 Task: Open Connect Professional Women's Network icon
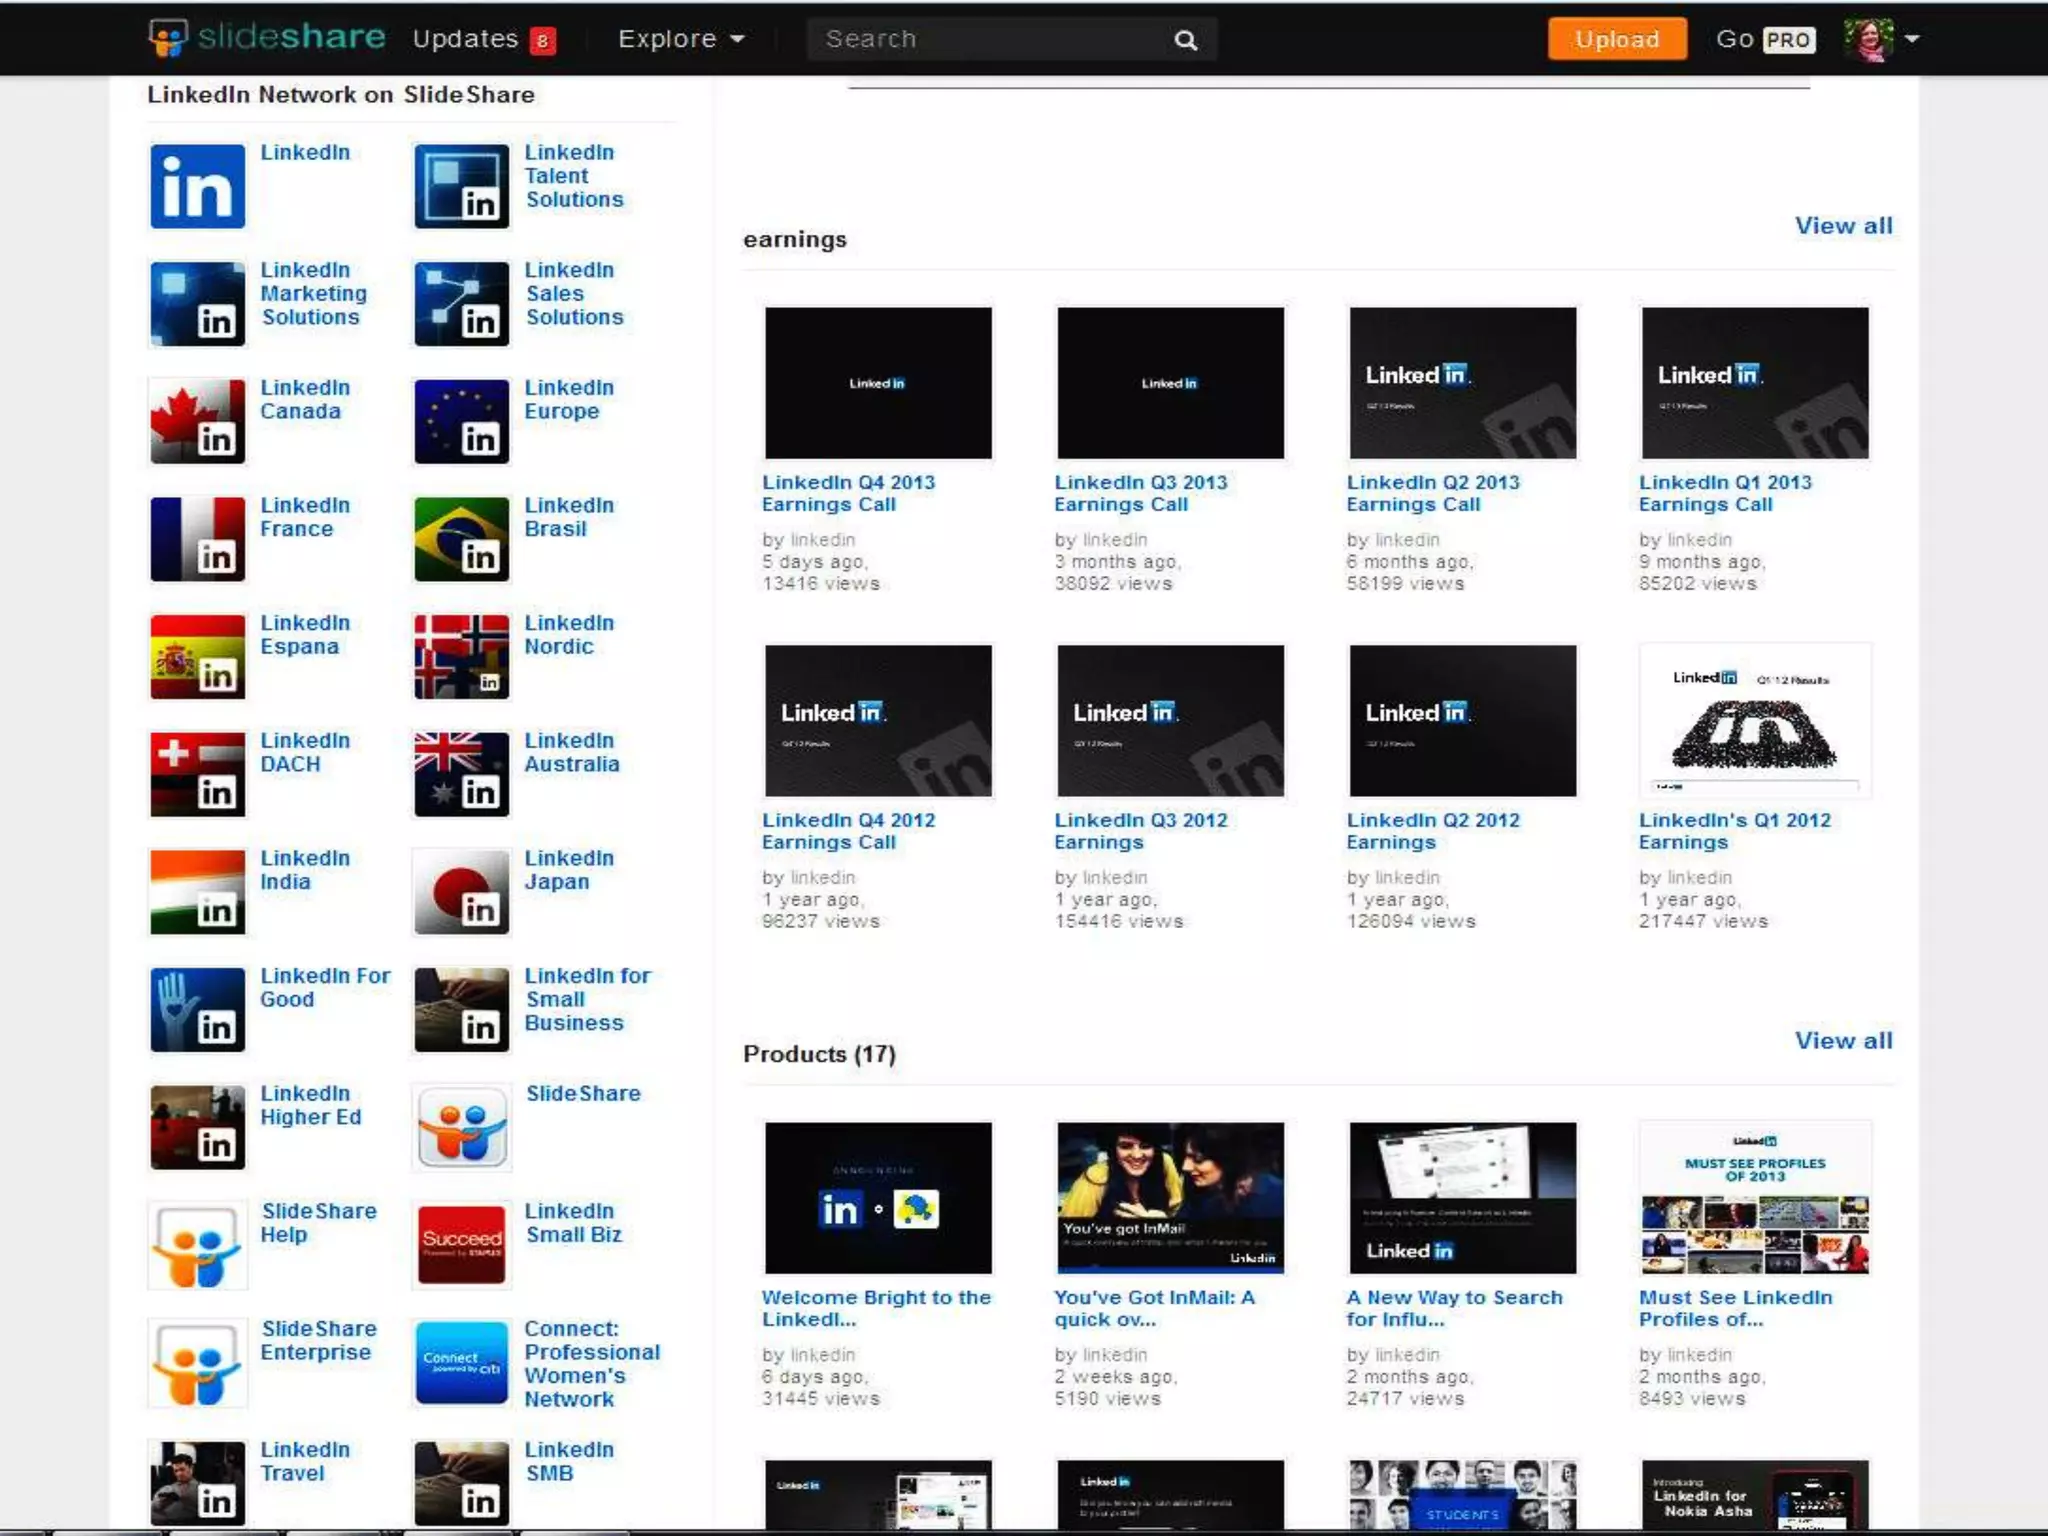tap(461, 1362)
